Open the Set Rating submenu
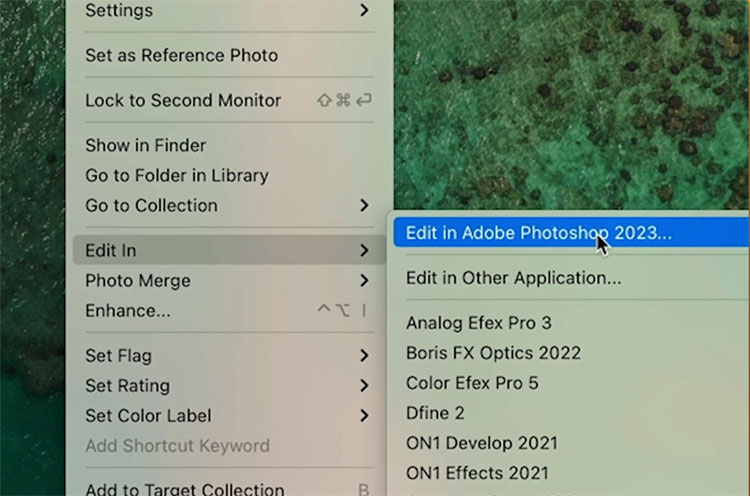750x496 pixels. point(230,386)
